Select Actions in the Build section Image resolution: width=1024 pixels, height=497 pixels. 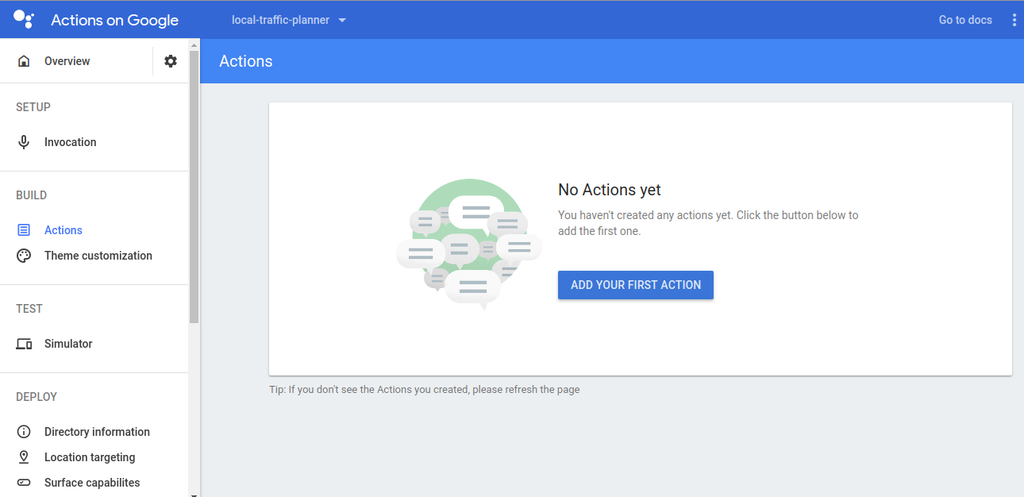tap(63, 231)
